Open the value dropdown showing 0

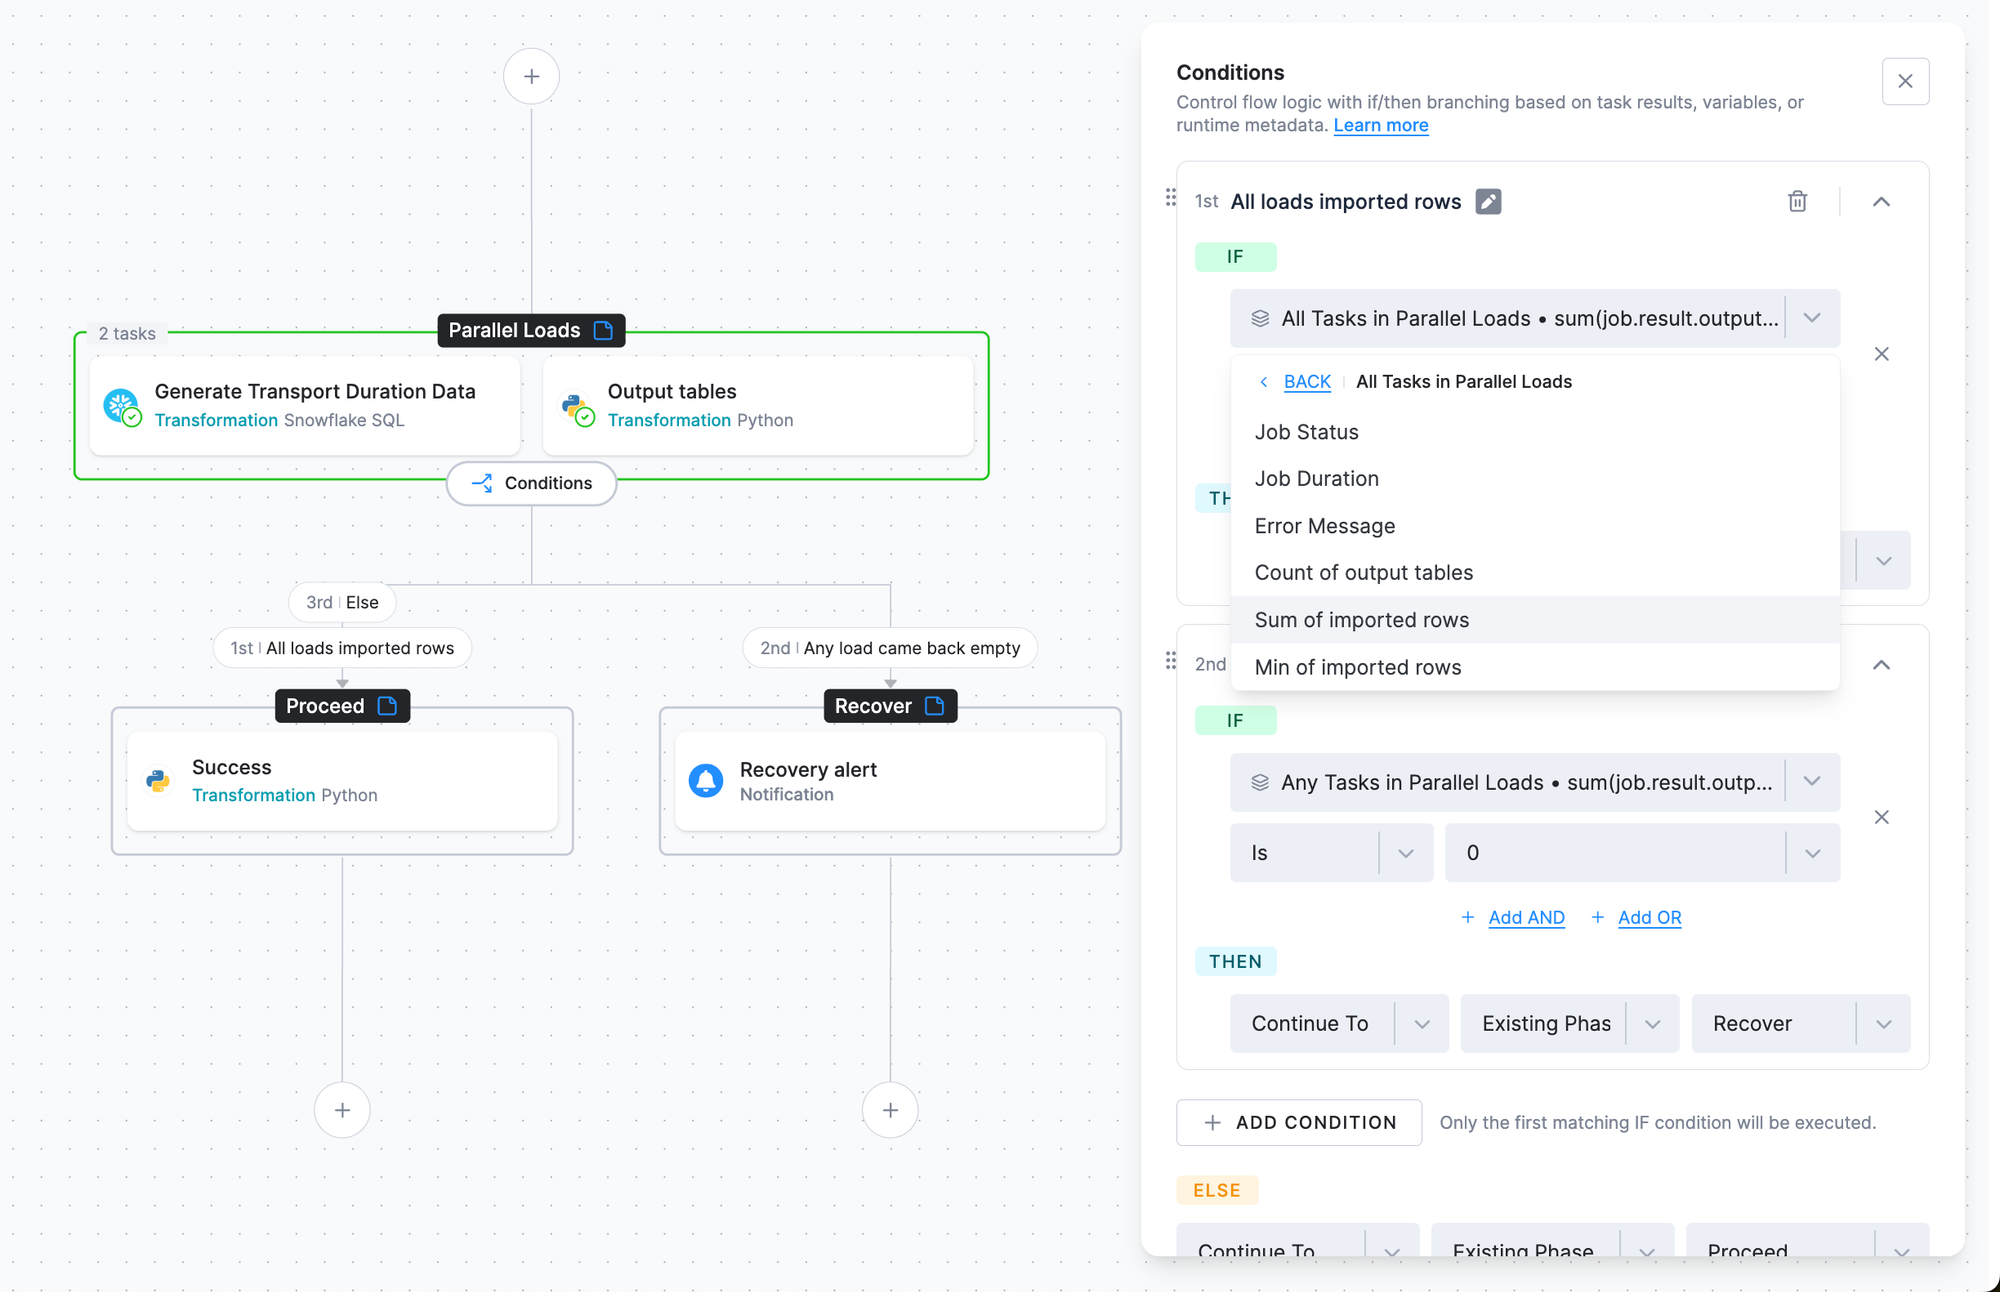click(1642, 853)
